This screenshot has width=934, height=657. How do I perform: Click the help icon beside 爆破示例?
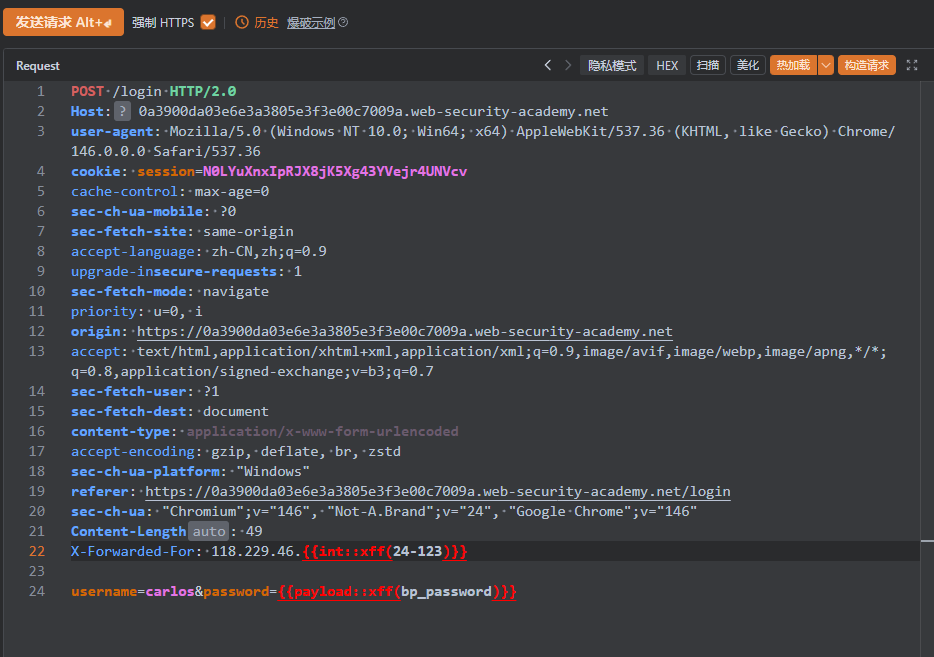343,22
